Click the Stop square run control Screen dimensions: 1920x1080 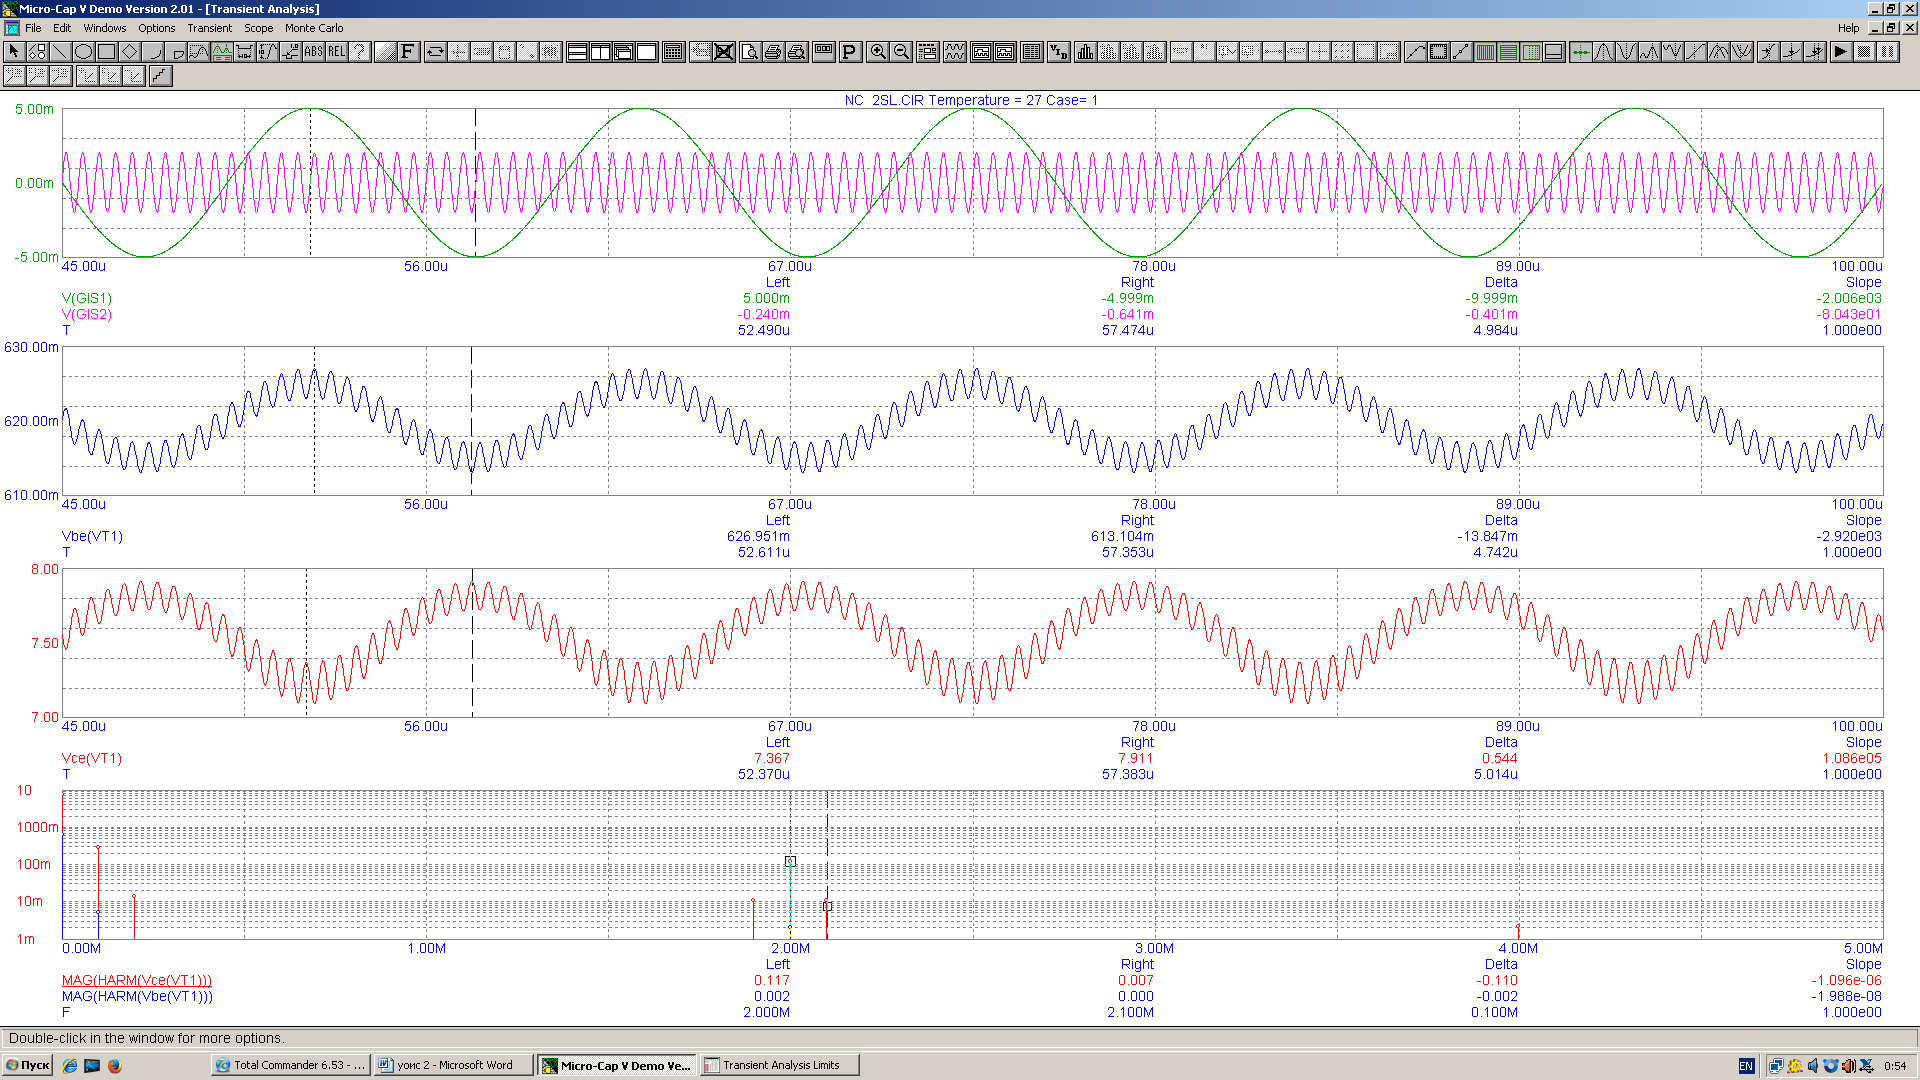pyautogui.click(x=1864, y=52)
